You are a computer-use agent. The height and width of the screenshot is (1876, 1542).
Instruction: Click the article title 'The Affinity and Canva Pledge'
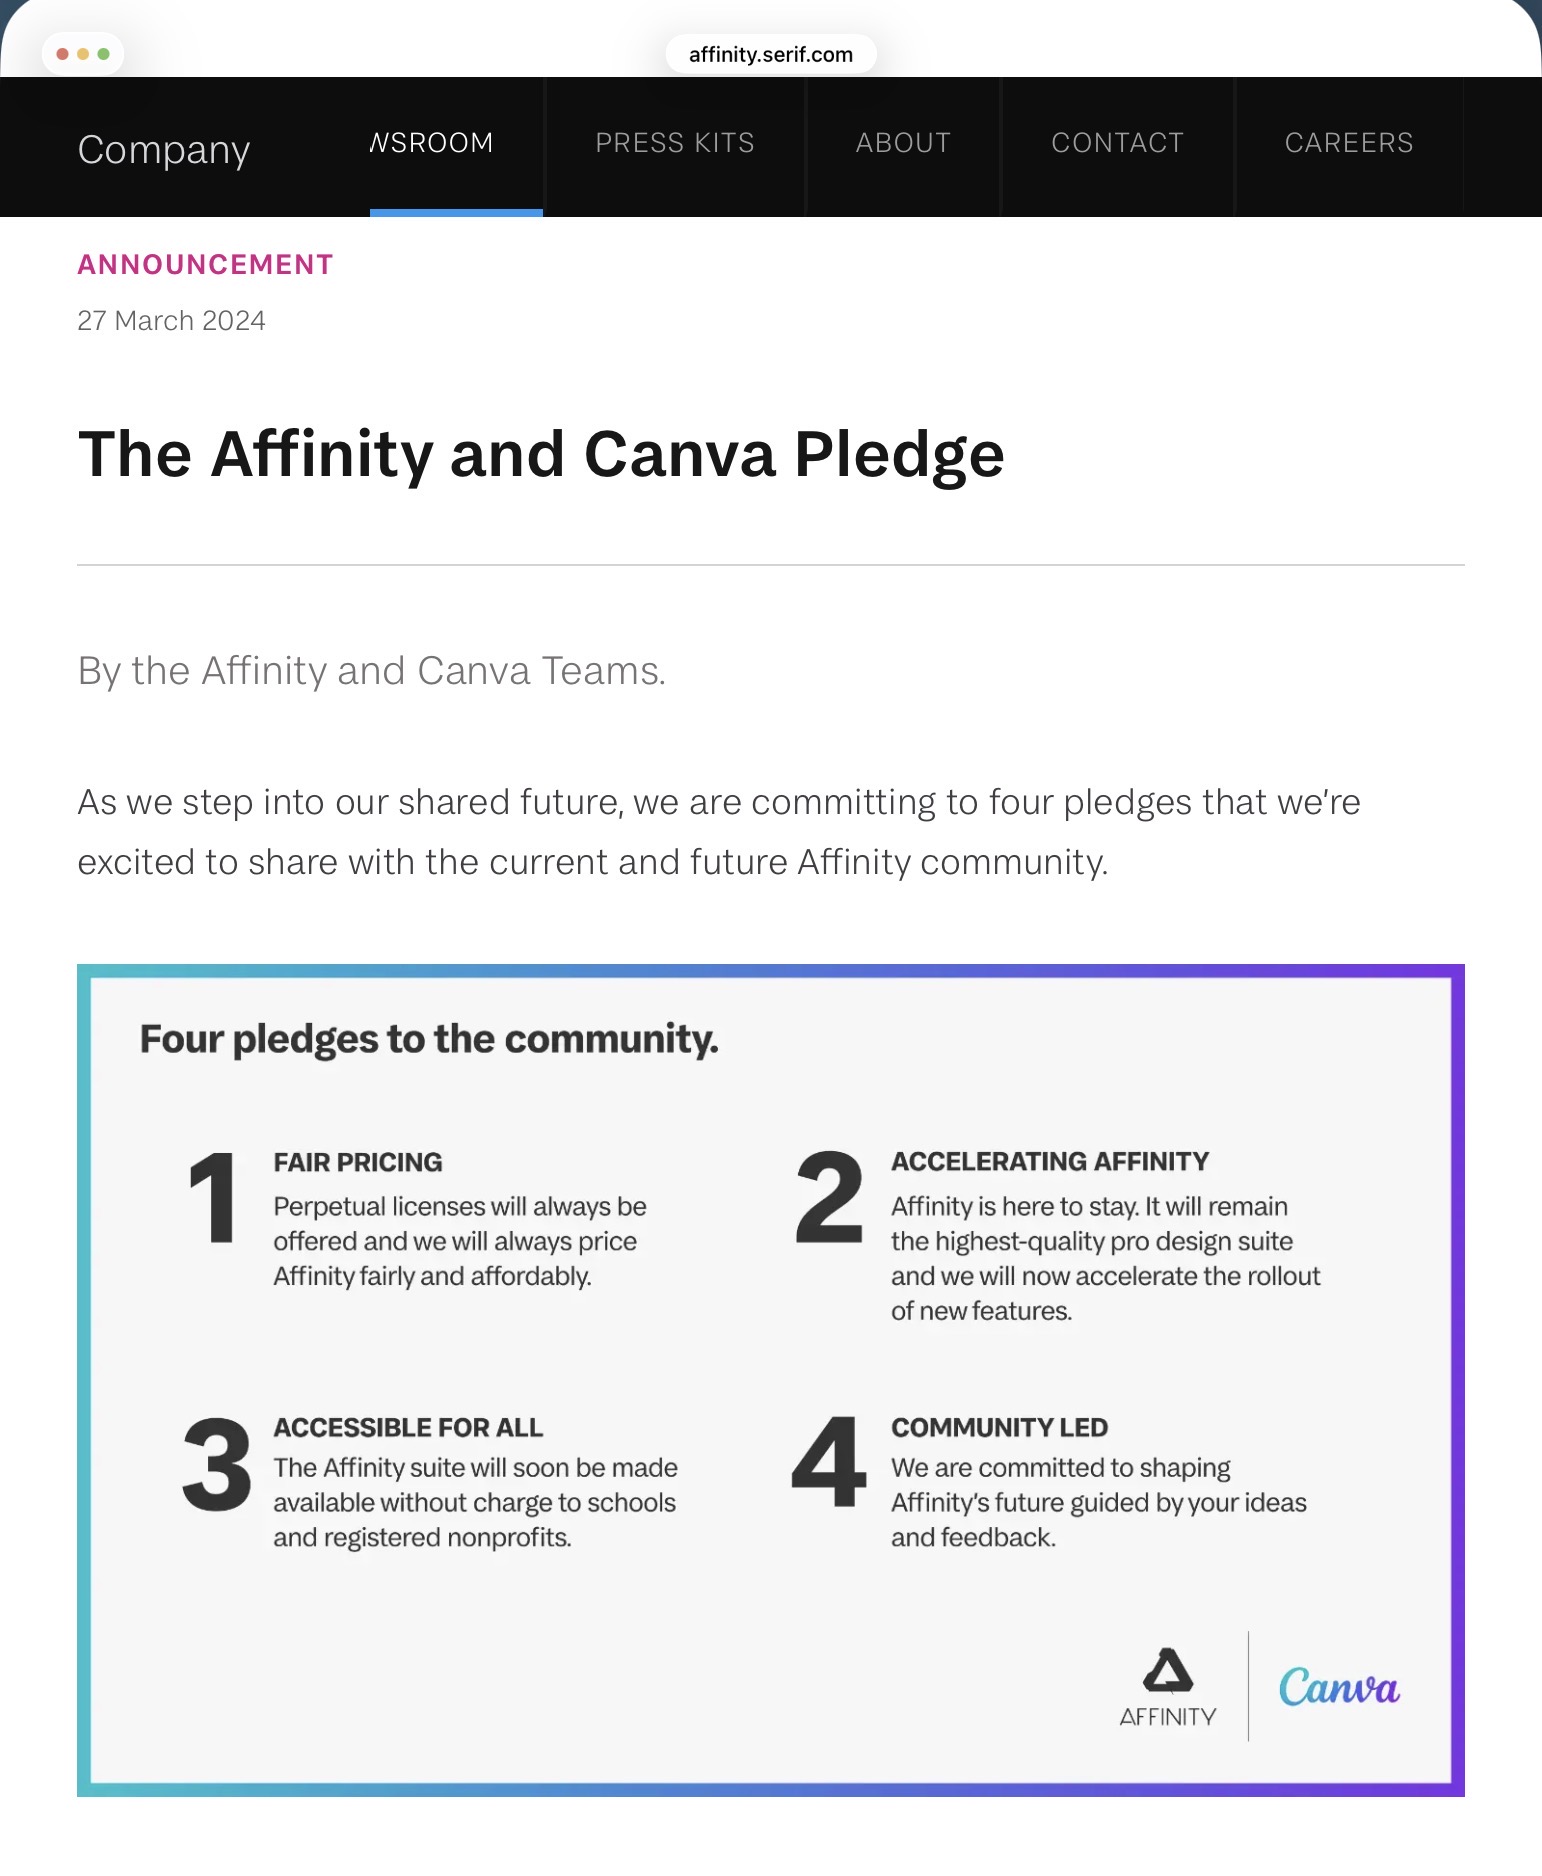tap(541, 454)
